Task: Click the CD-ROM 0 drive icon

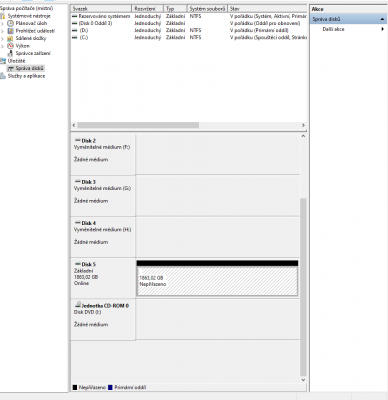Action: (x=78, y=305)
